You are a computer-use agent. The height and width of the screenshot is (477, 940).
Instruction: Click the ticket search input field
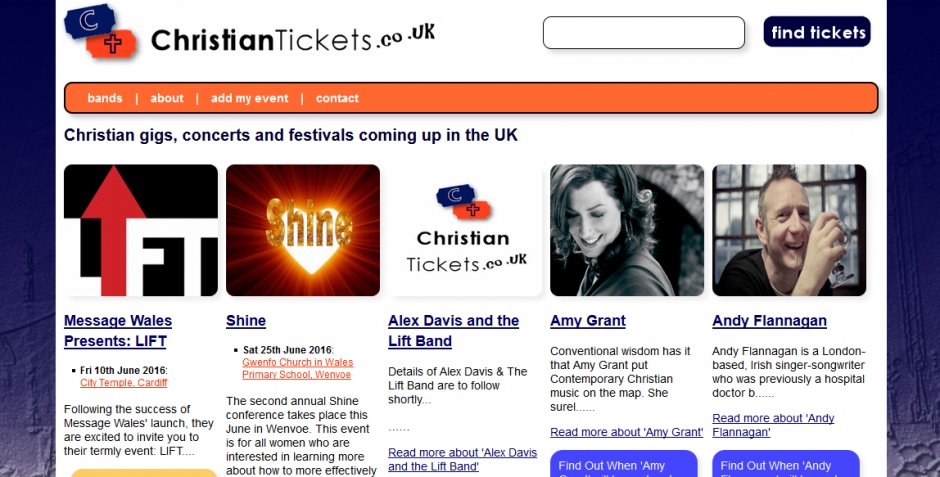[x=644, y=32]
